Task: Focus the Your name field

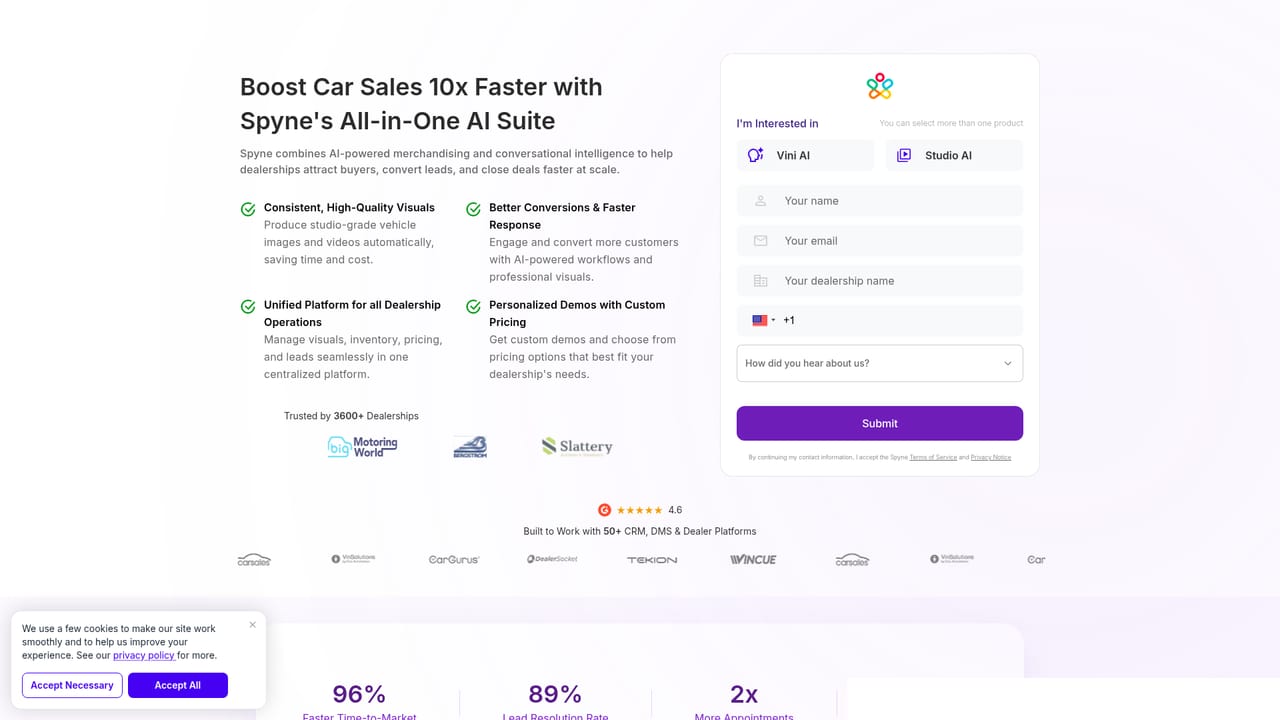Action: [x=880, y=201]
